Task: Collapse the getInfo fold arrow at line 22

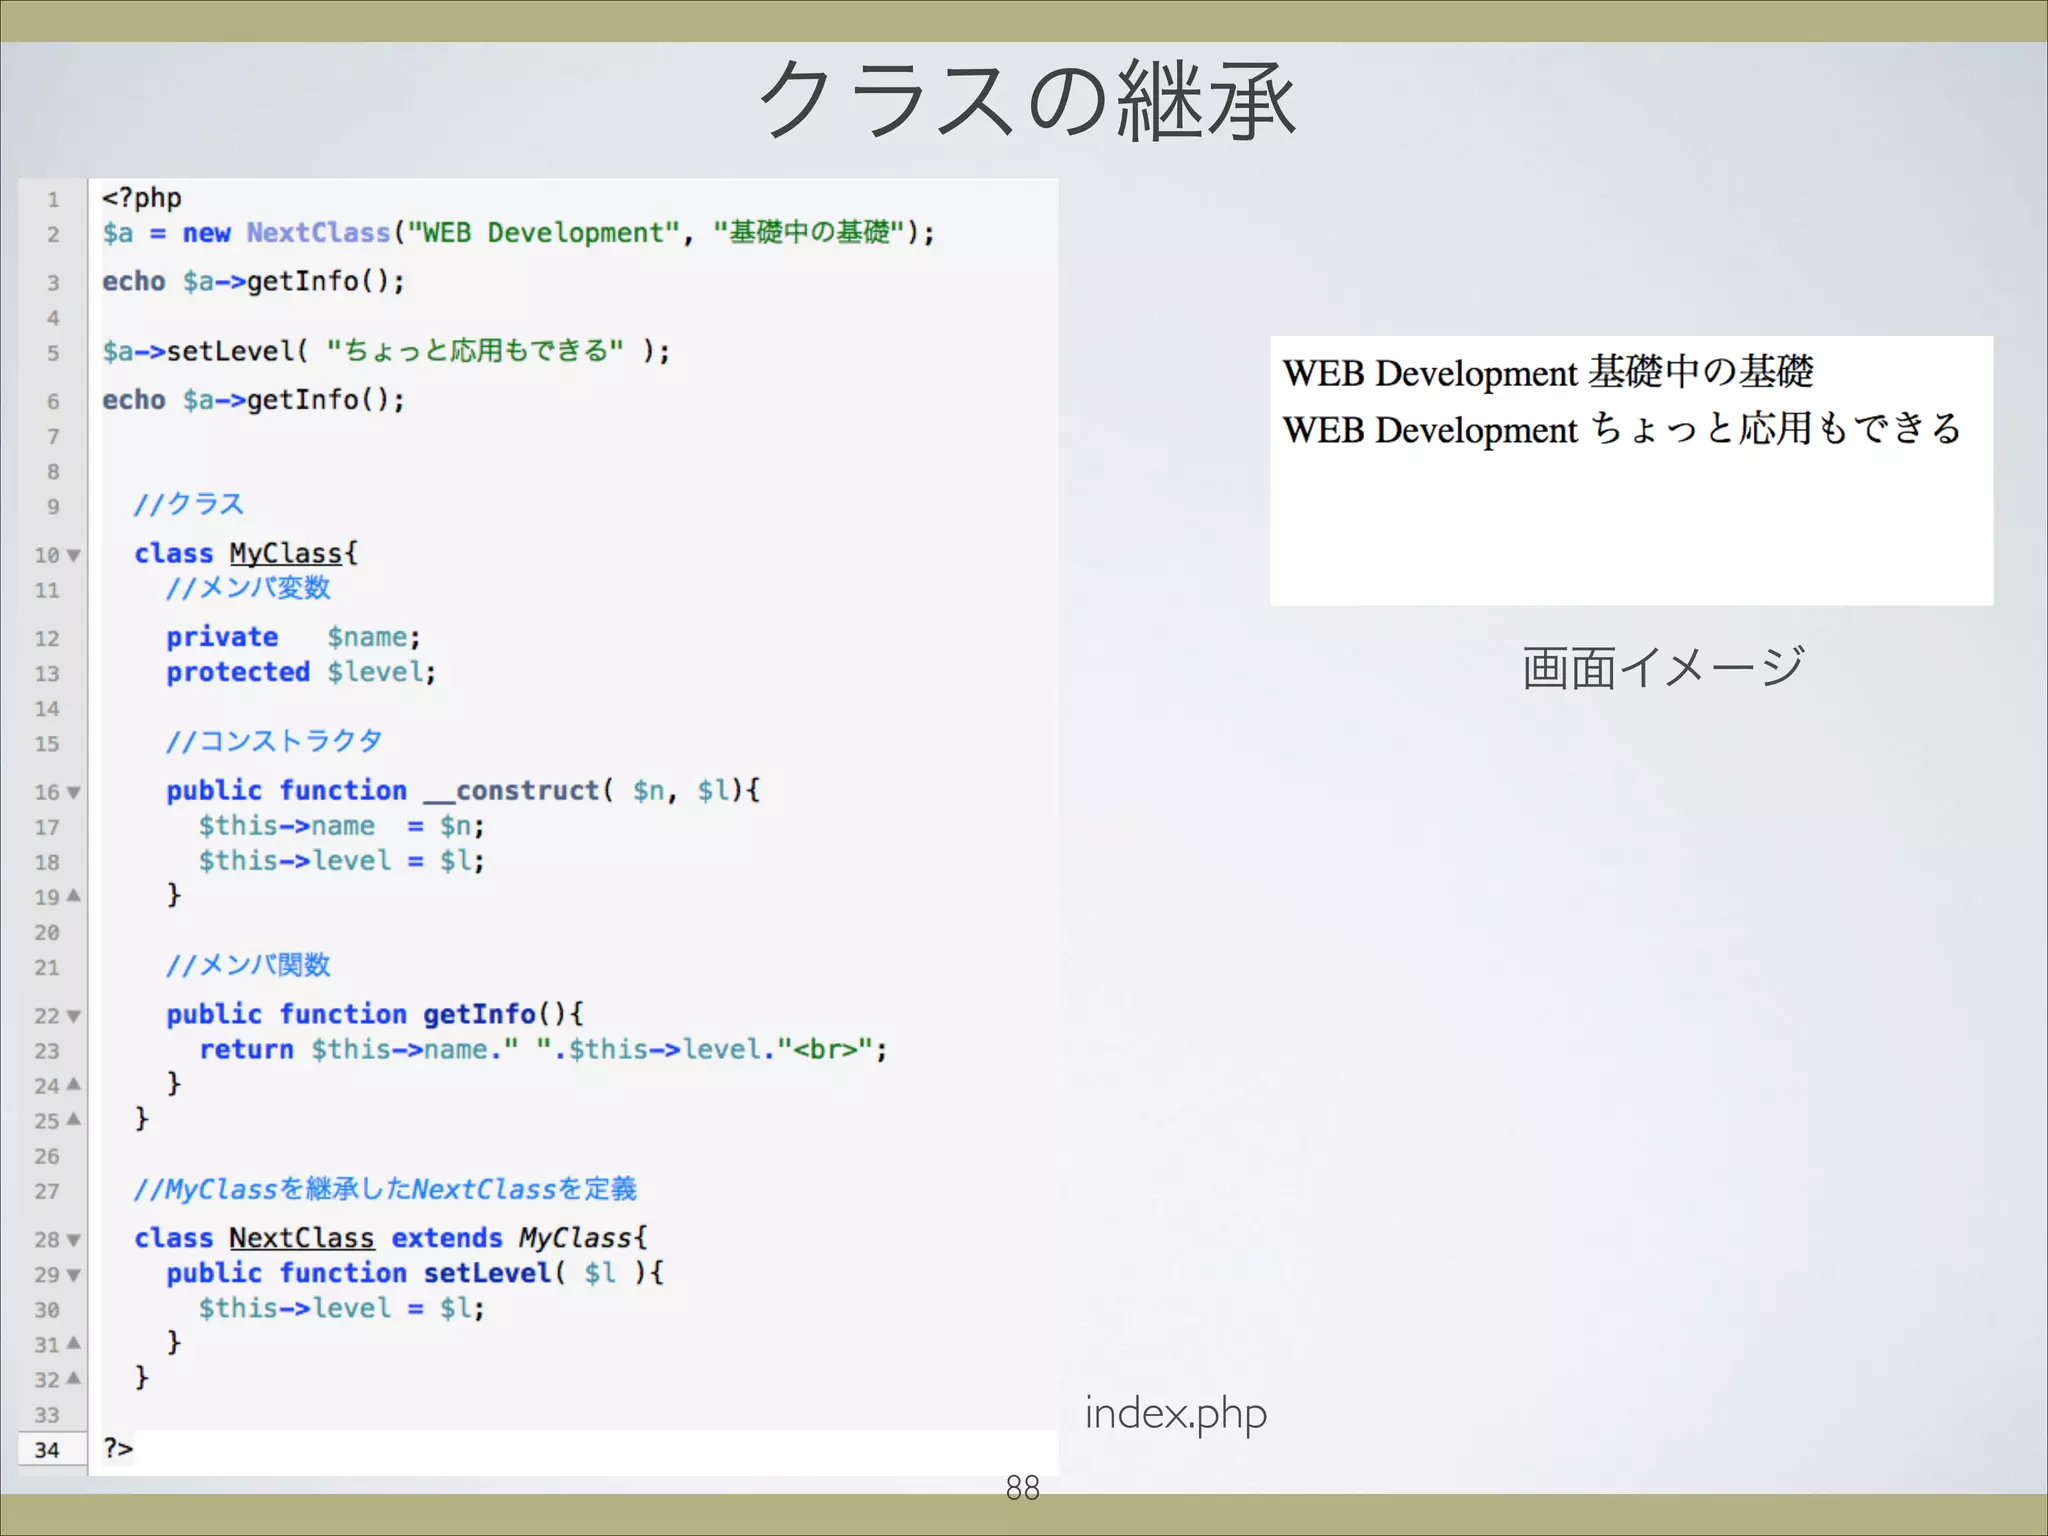Action: click(x=73, y=1017)
